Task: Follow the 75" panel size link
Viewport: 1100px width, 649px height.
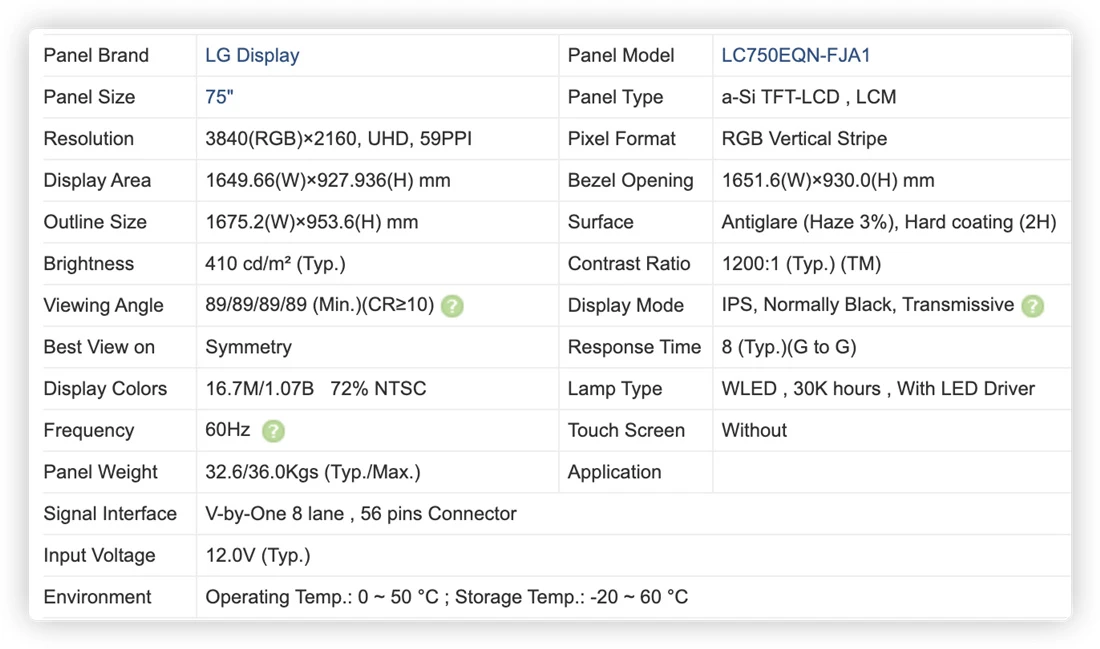Action: (x=219, y=97)
